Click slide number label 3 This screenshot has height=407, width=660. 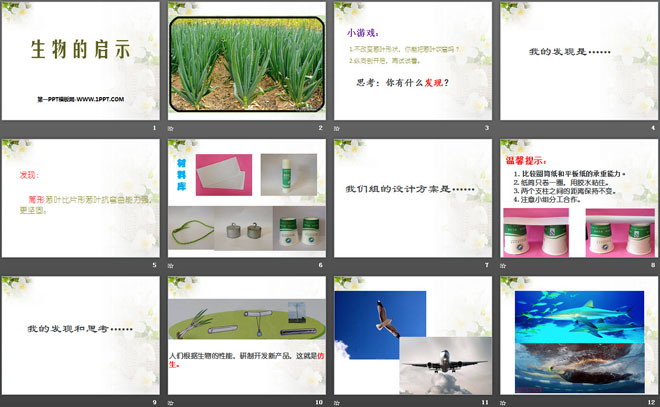[487, 128]
